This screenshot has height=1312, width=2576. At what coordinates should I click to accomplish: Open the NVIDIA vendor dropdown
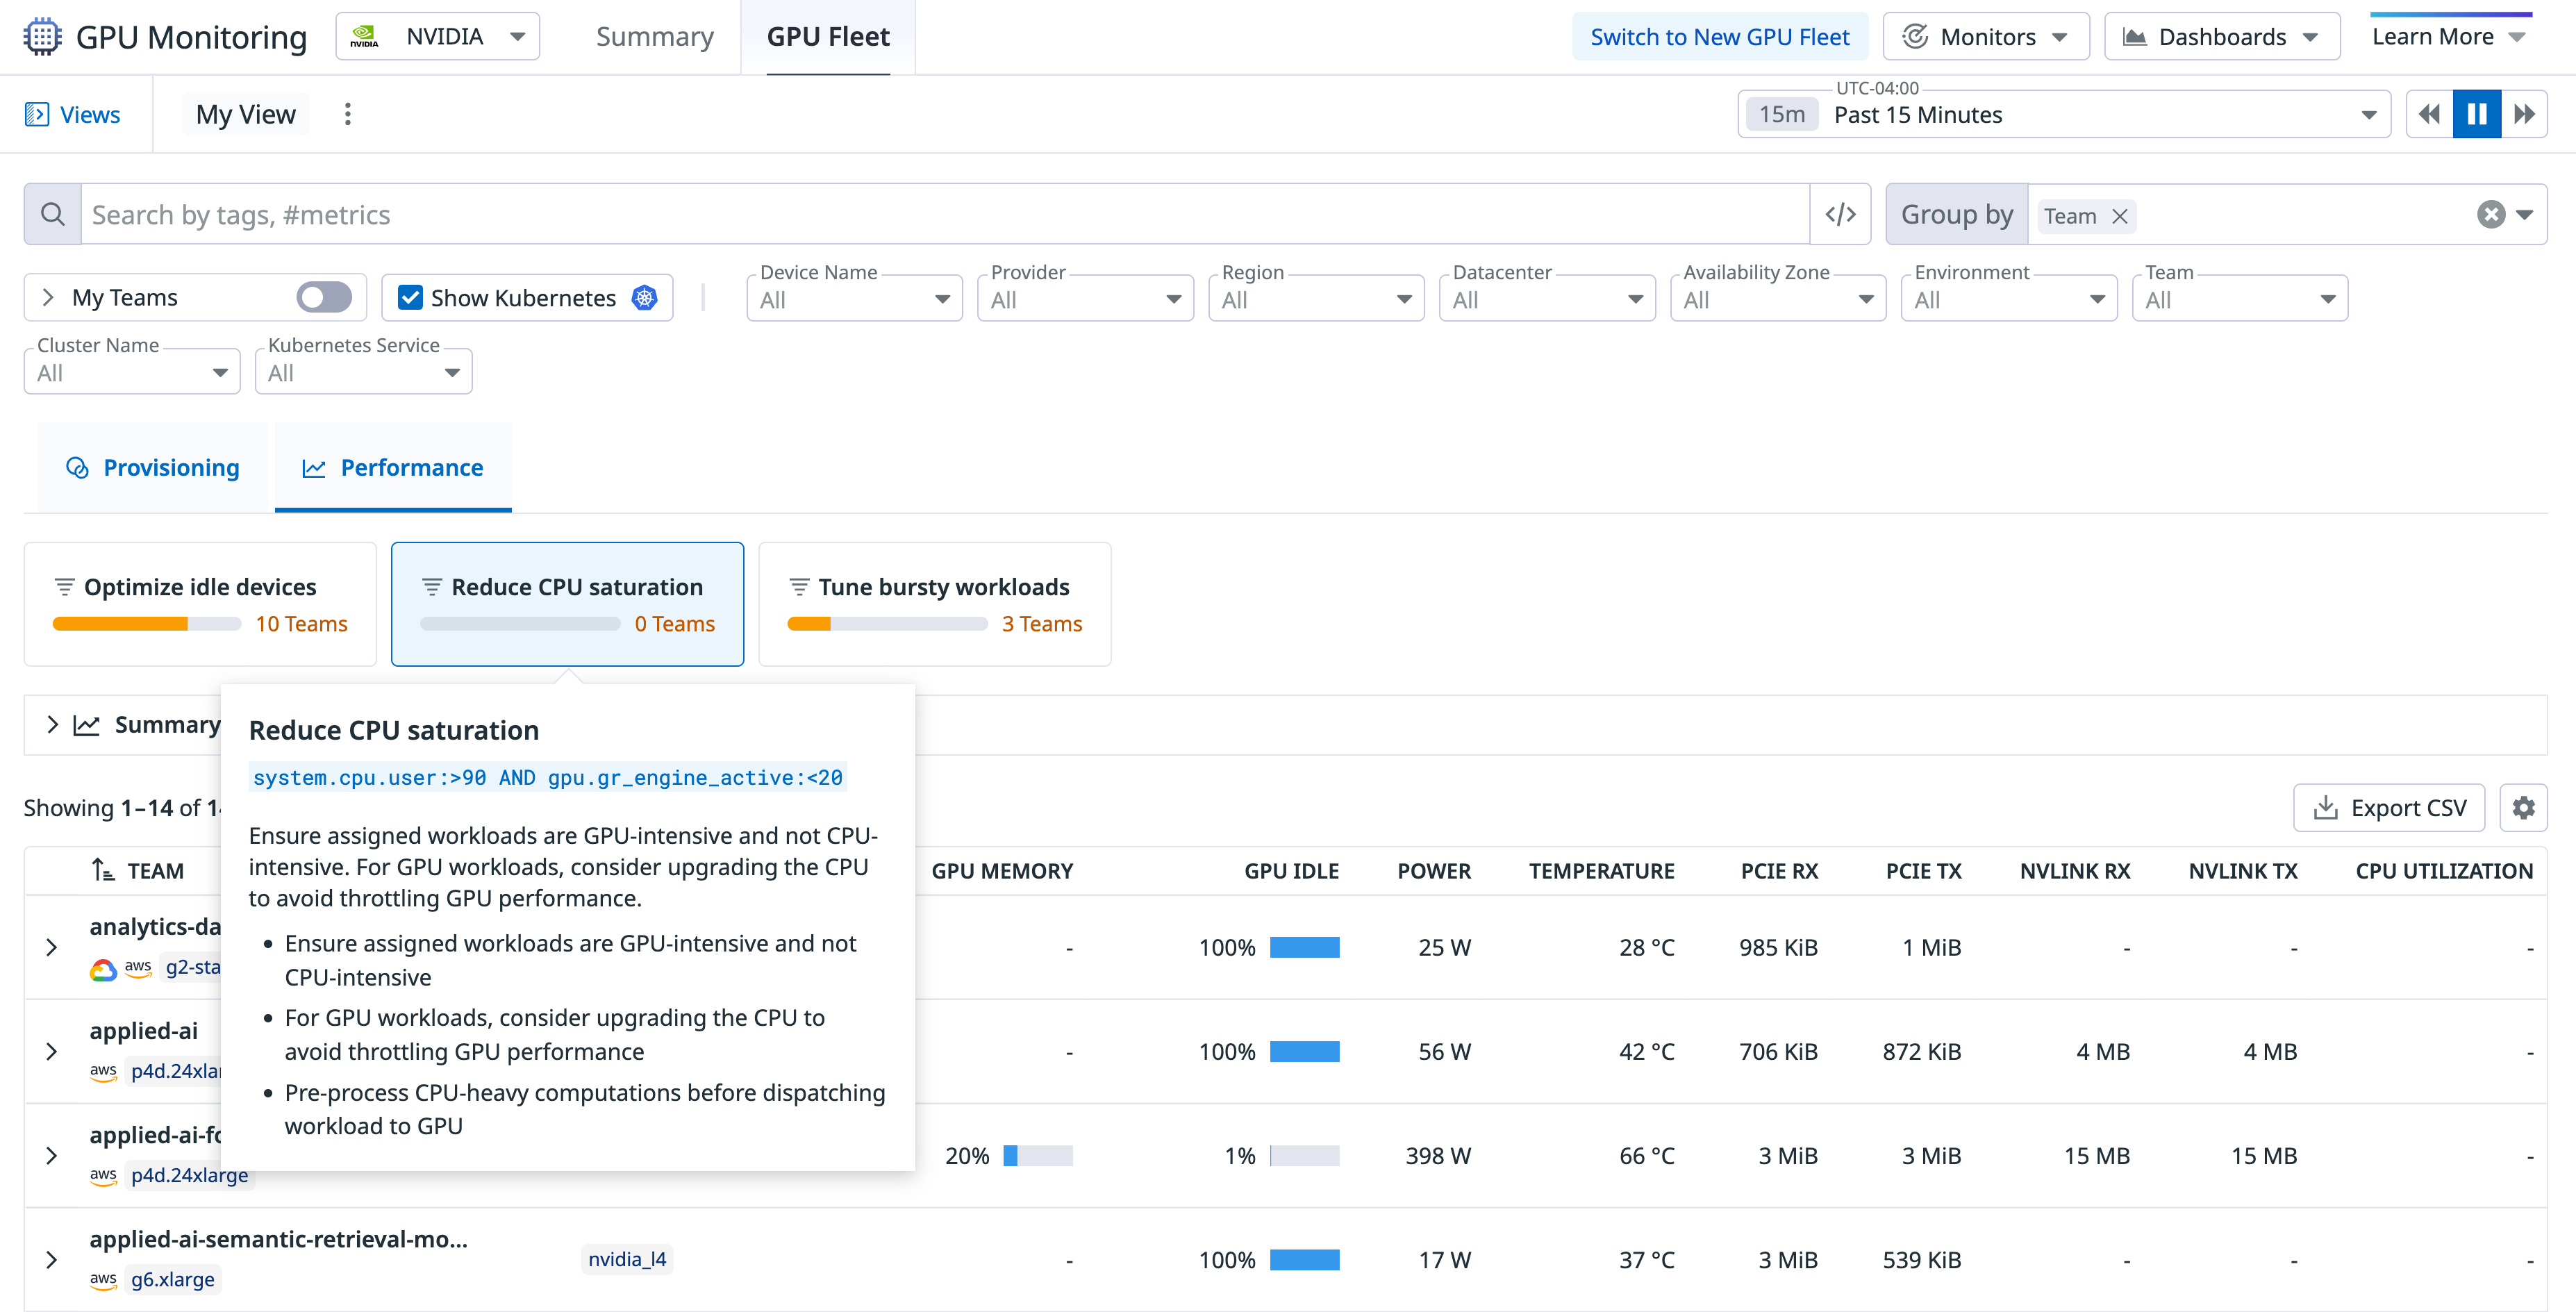click(x=438, y=37)
